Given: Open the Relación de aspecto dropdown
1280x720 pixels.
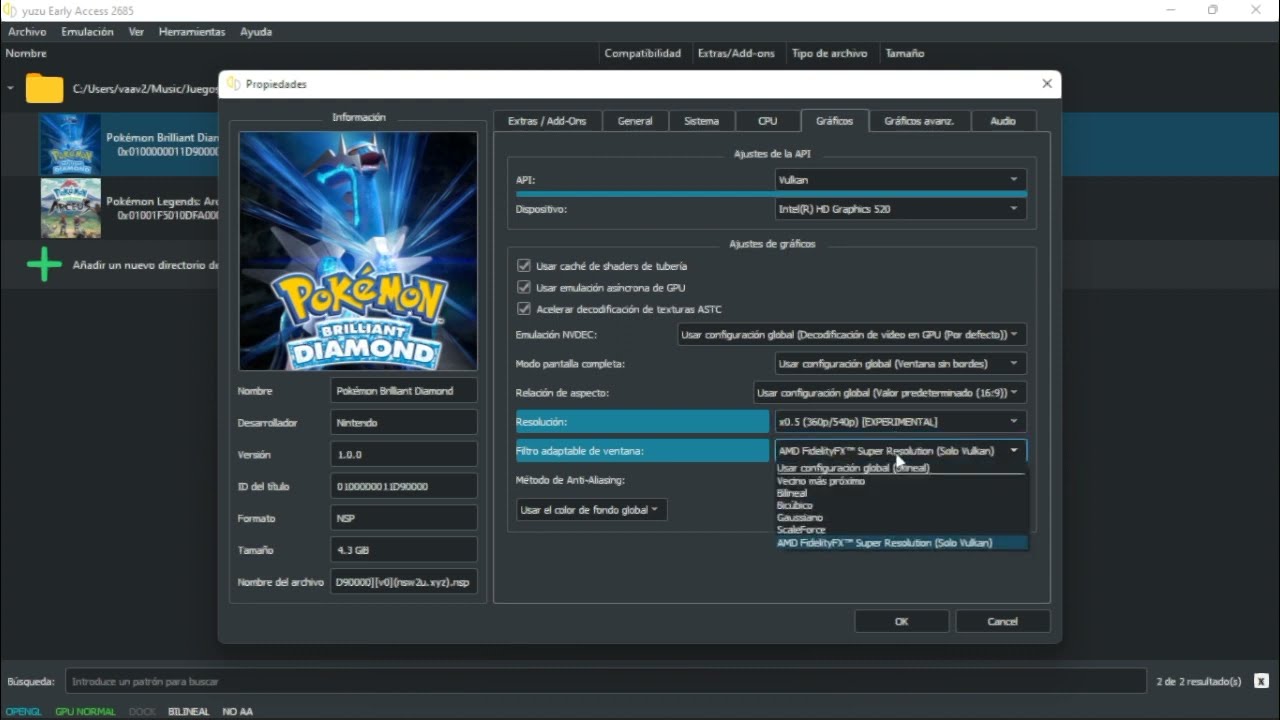Looking at the screenshot, I should click(x=889, y=393).
